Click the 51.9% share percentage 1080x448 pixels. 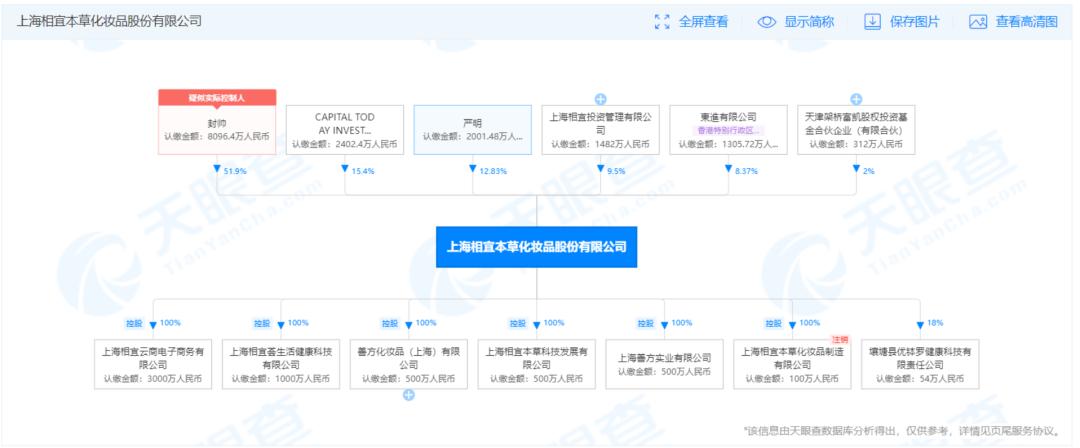(x=236, y=170)
